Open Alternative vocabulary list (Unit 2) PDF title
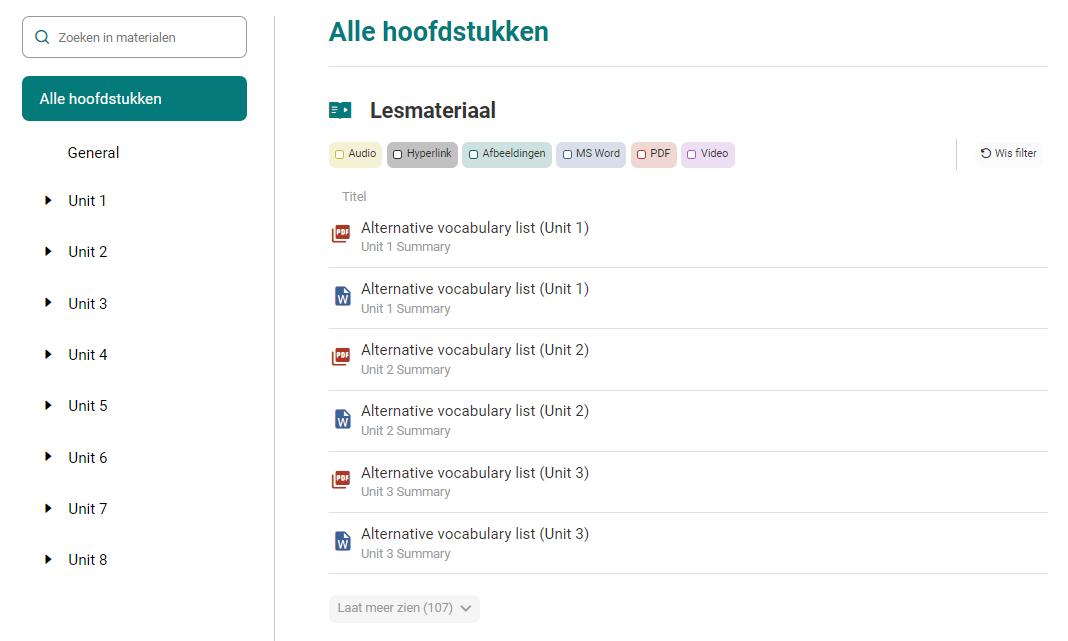1068x641 pixels. (475, 350)
